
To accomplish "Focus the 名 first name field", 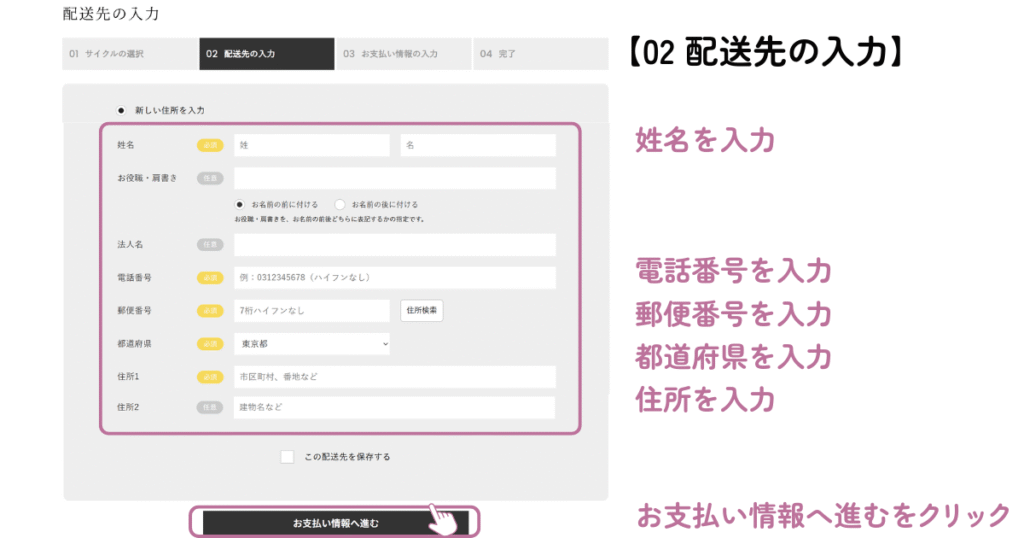I will click(x=478, y=146).
